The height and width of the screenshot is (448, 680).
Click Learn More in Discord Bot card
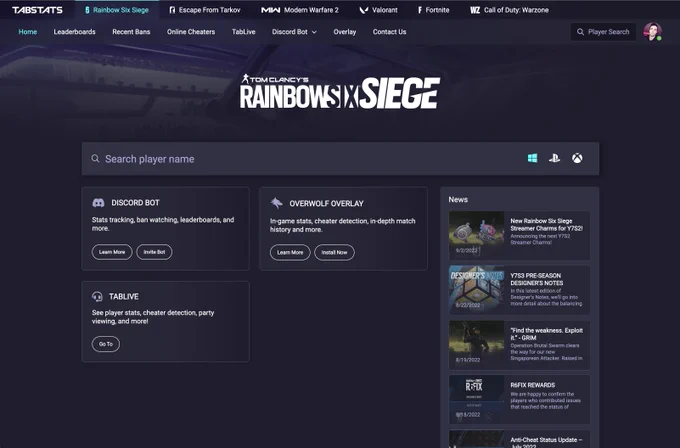pyautogui.click(x=112, y=252)
